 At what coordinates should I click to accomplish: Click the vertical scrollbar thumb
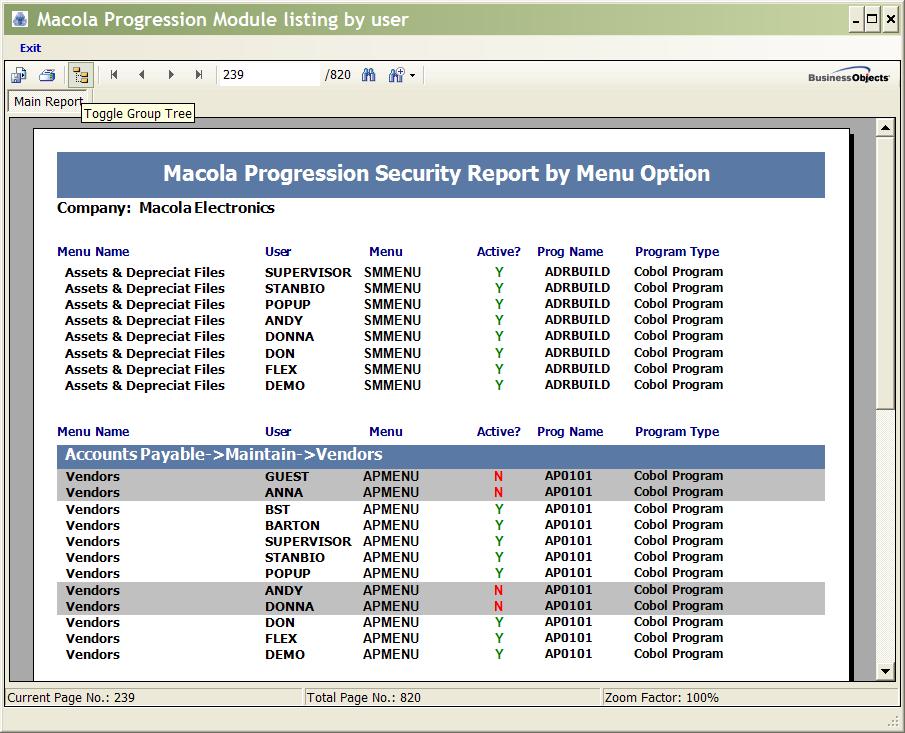click(885, 272)
